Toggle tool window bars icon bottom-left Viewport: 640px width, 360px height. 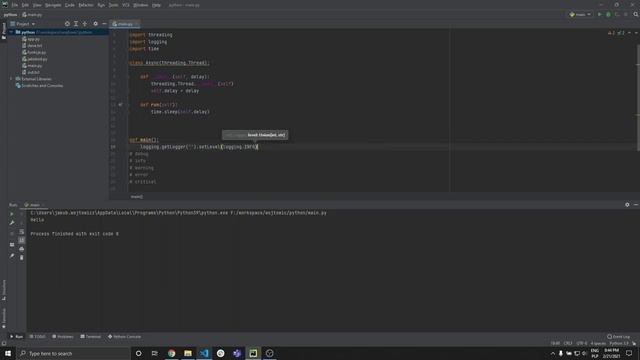(4, 344)
